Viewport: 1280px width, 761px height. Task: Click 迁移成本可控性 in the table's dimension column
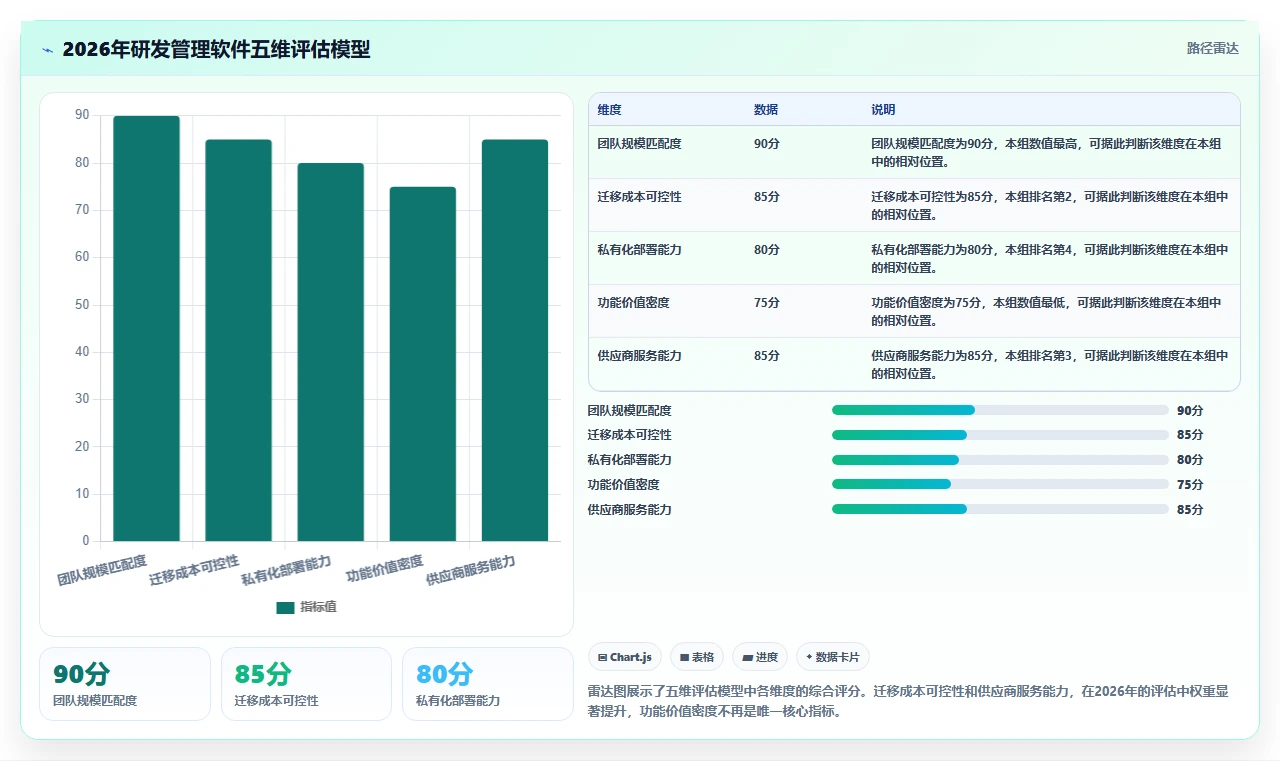[640, 197]
